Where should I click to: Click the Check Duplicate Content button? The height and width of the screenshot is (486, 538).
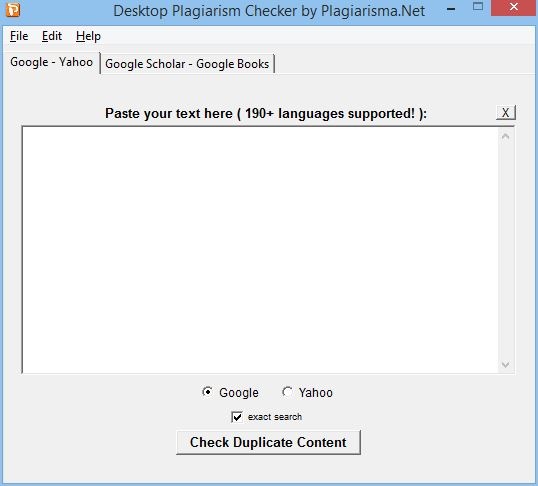tap(268, 442)
